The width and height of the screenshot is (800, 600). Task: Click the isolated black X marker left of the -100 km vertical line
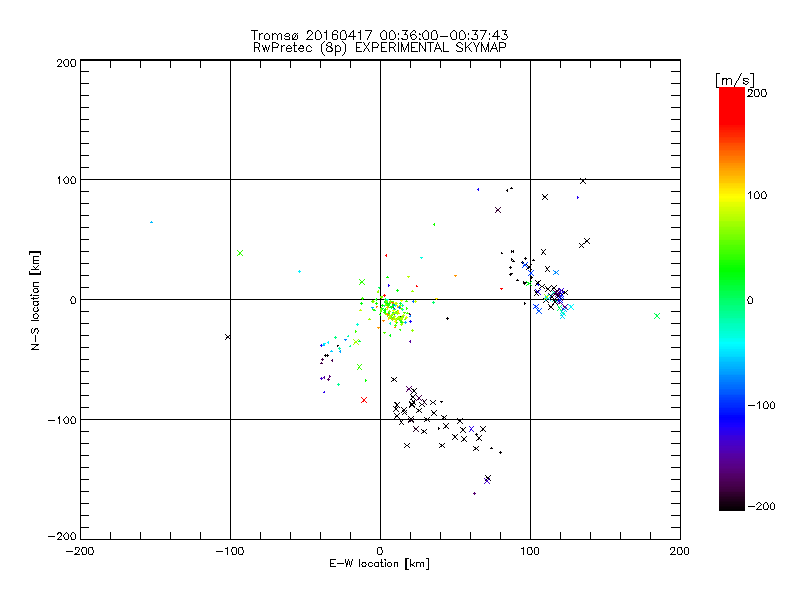tap(228, 337)
